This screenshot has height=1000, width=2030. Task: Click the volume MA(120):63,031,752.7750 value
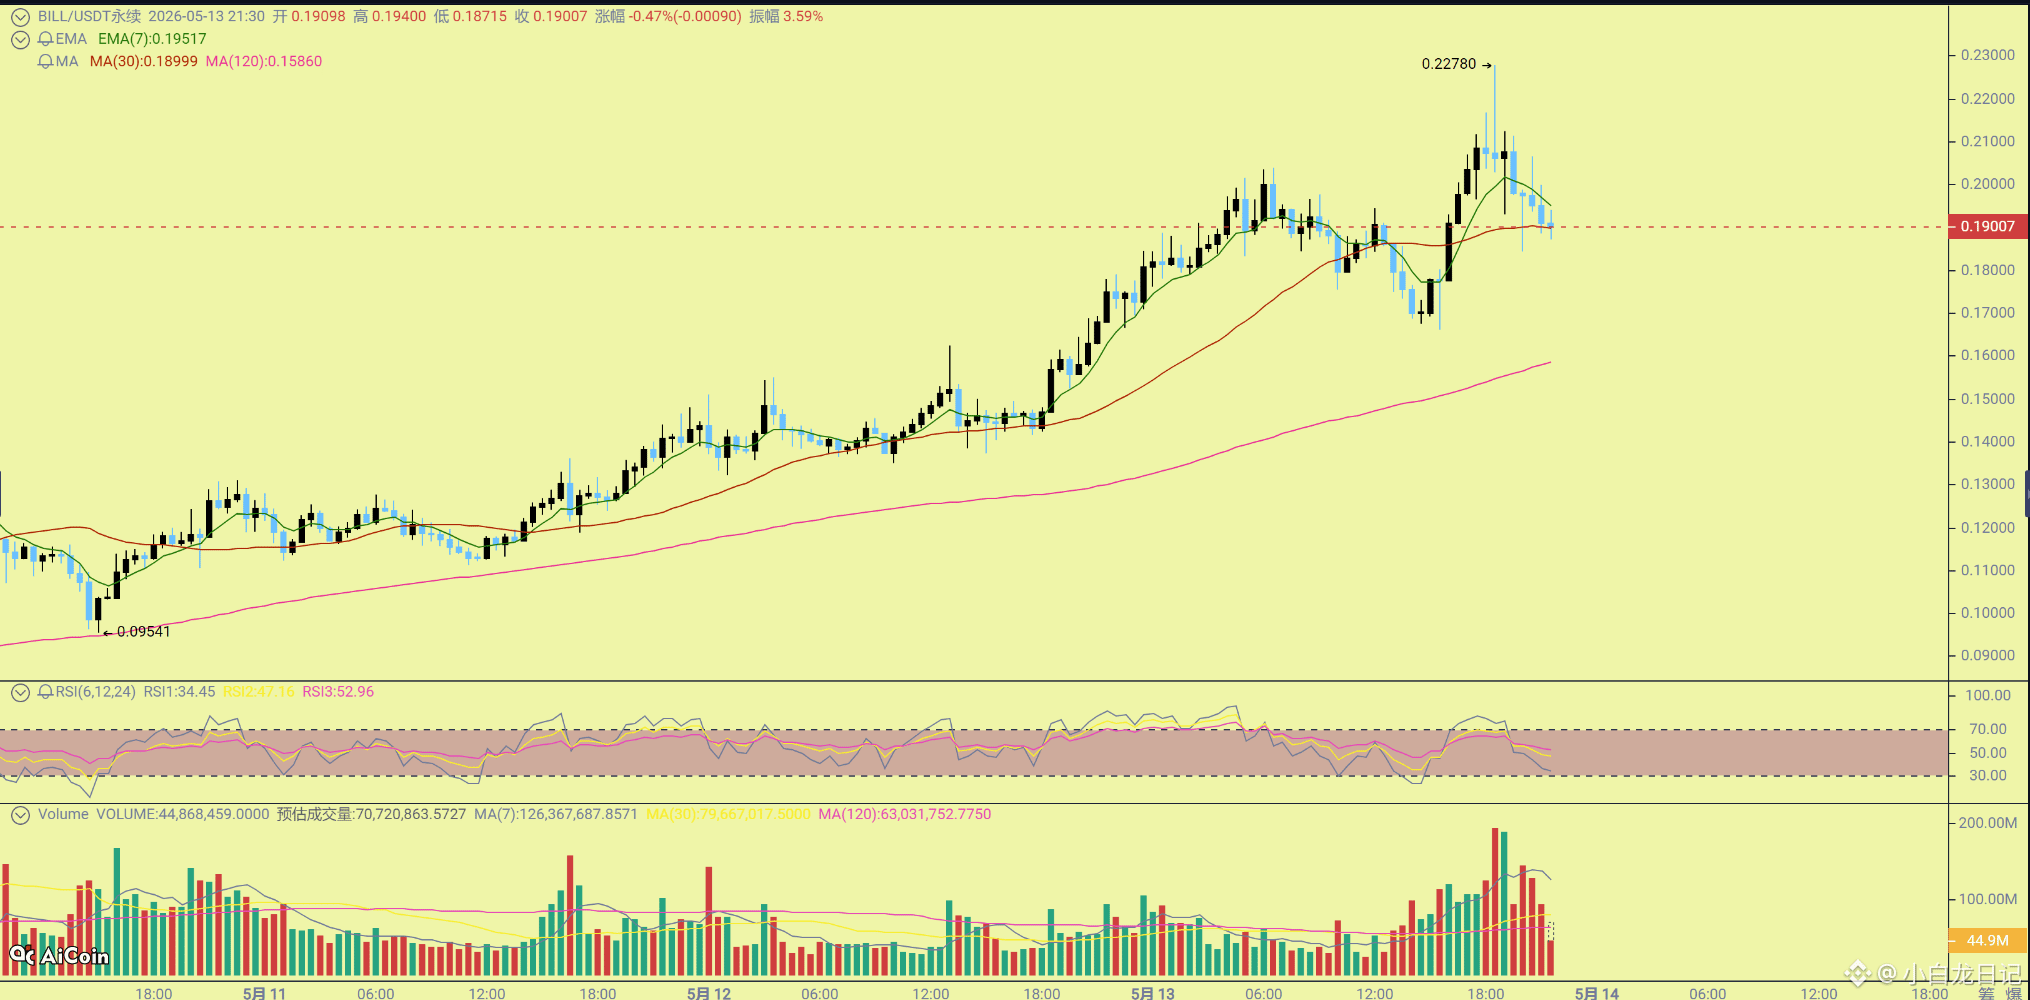pyautogui.click(x=905, y=814)
